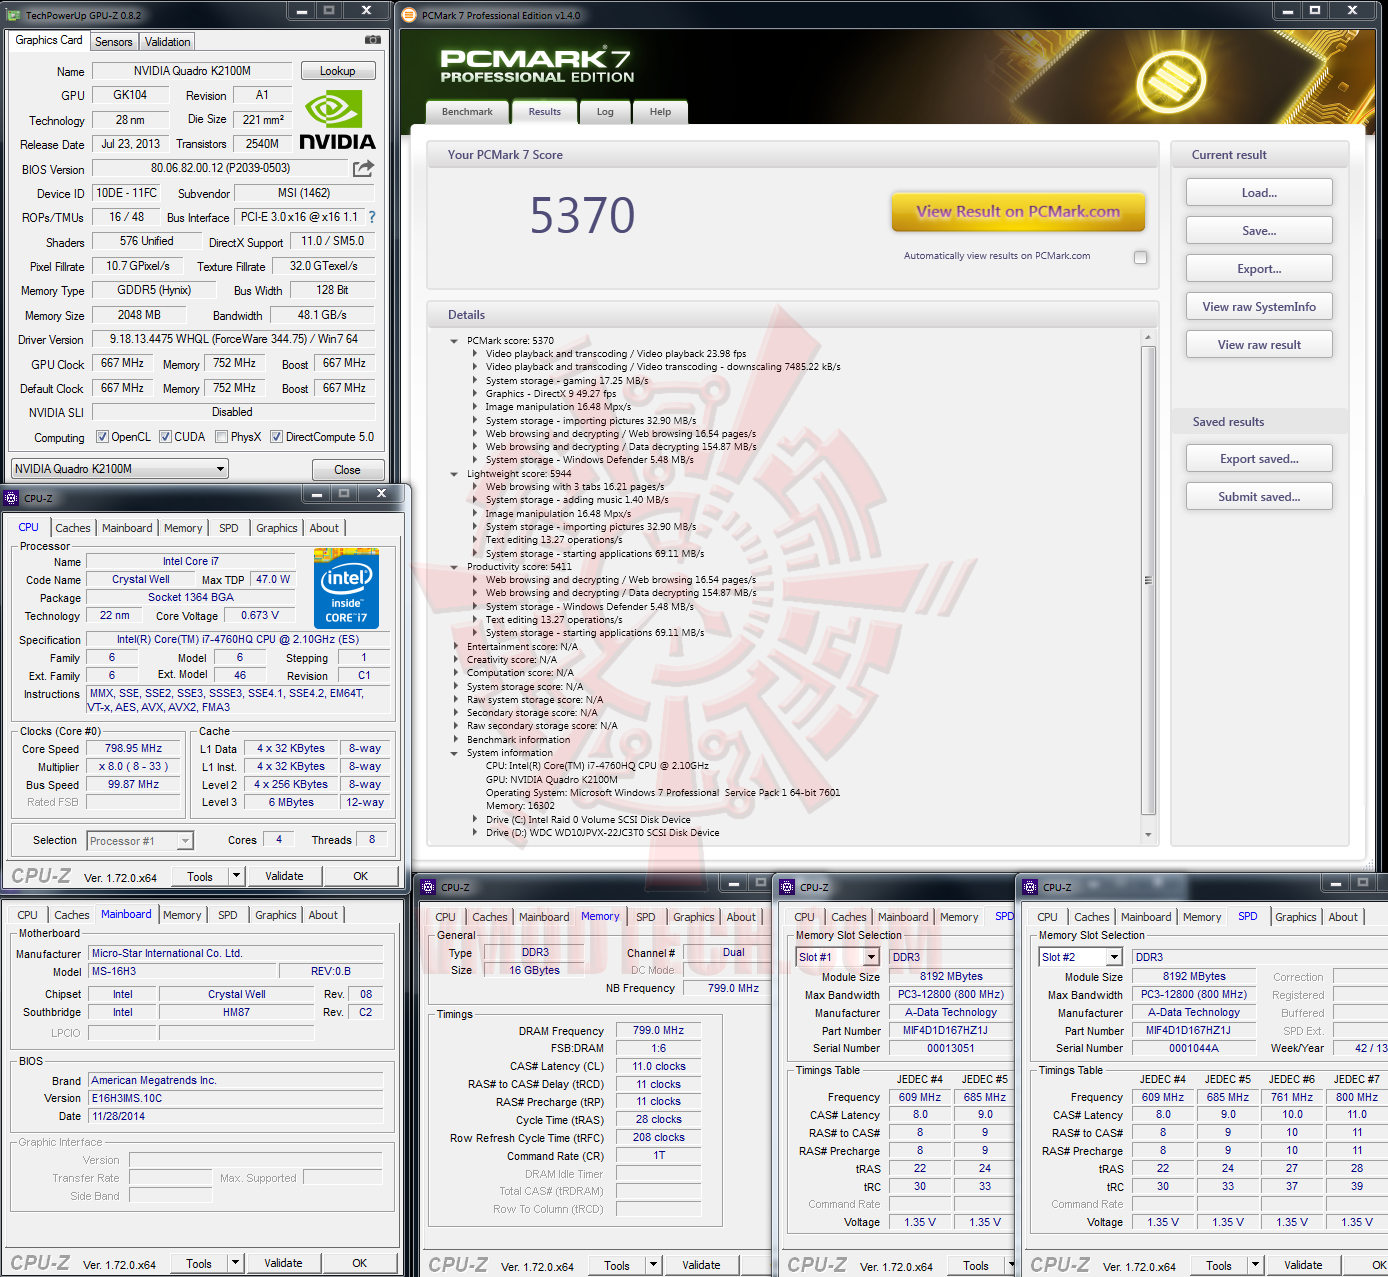This screenshot has width=1388, height=1277.
Task: Click the Submit saved... button
Action: (1259, 497)
